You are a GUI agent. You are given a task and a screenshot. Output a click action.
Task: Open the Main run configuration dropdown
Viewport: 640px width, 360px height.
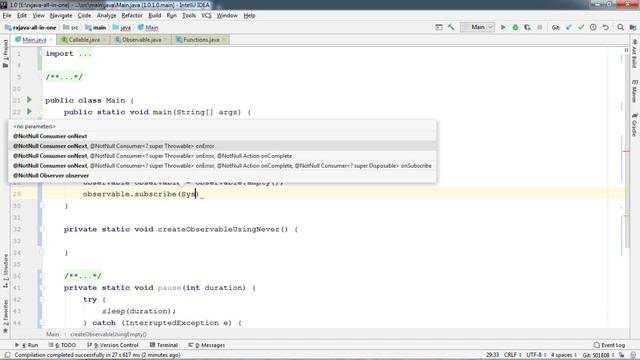coord(478,27)
